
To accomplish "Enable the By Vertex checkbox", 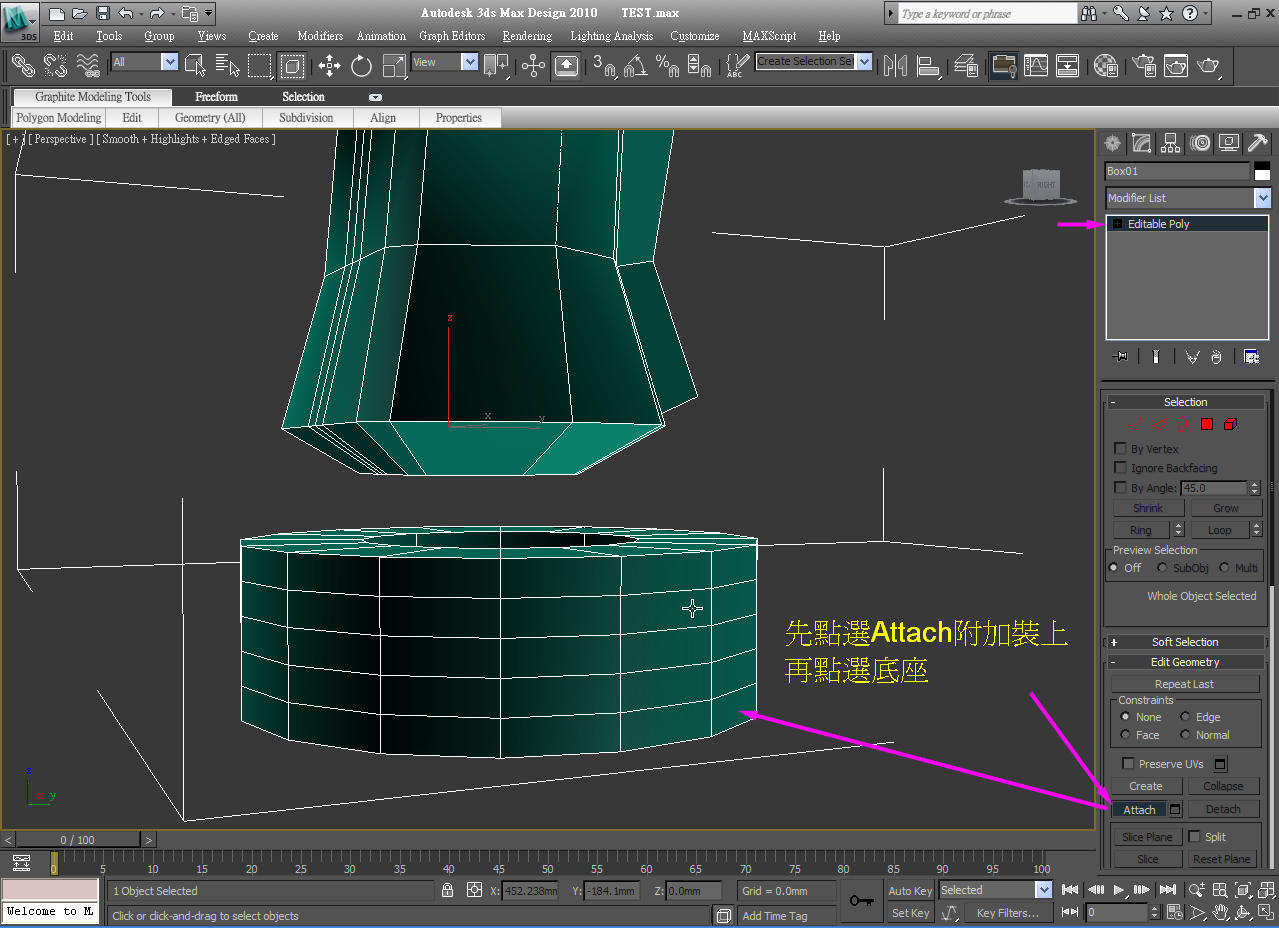I will [x=1120, y=449].
